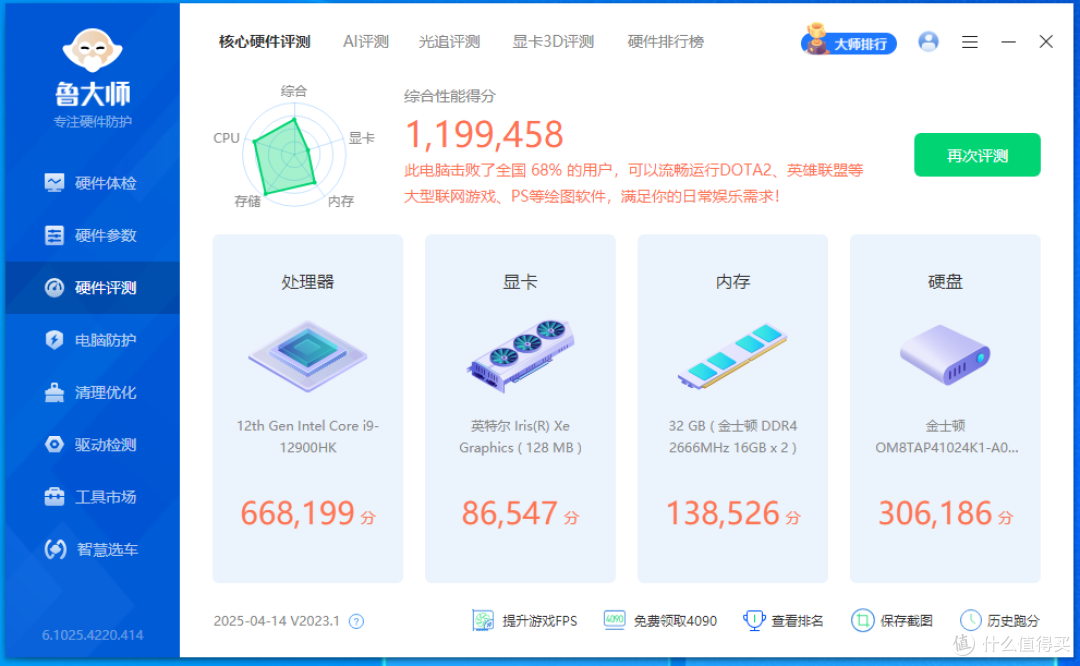Switch to AI评测 tab
This screenshot has height=666, width=1080.
366,42
